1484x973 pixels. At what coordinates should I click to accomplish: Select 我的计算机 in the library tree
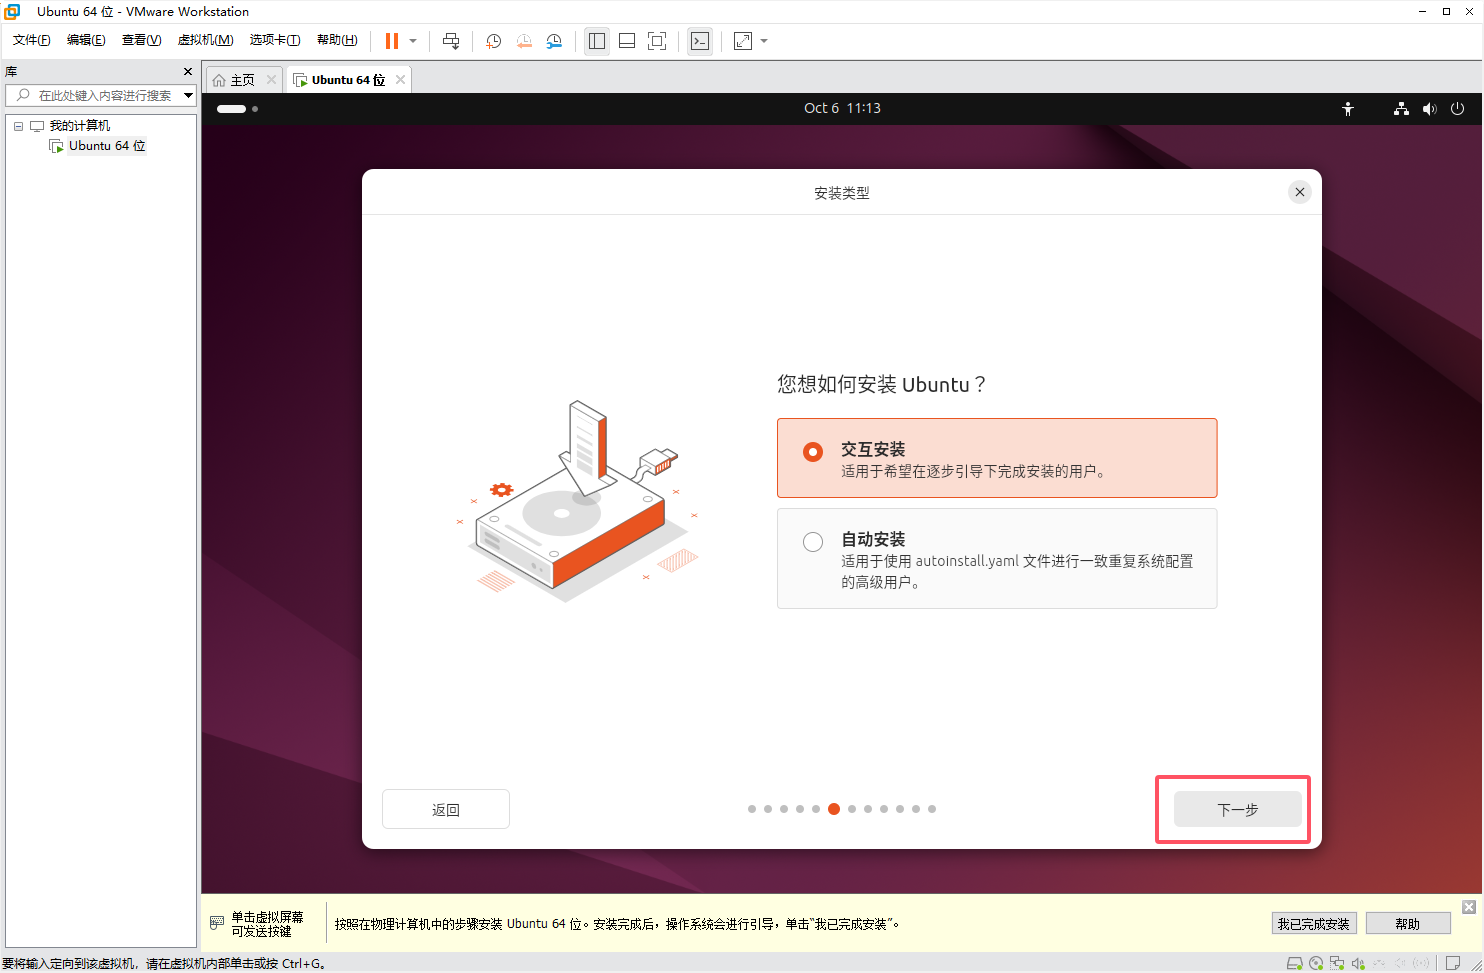coord(80,126)
